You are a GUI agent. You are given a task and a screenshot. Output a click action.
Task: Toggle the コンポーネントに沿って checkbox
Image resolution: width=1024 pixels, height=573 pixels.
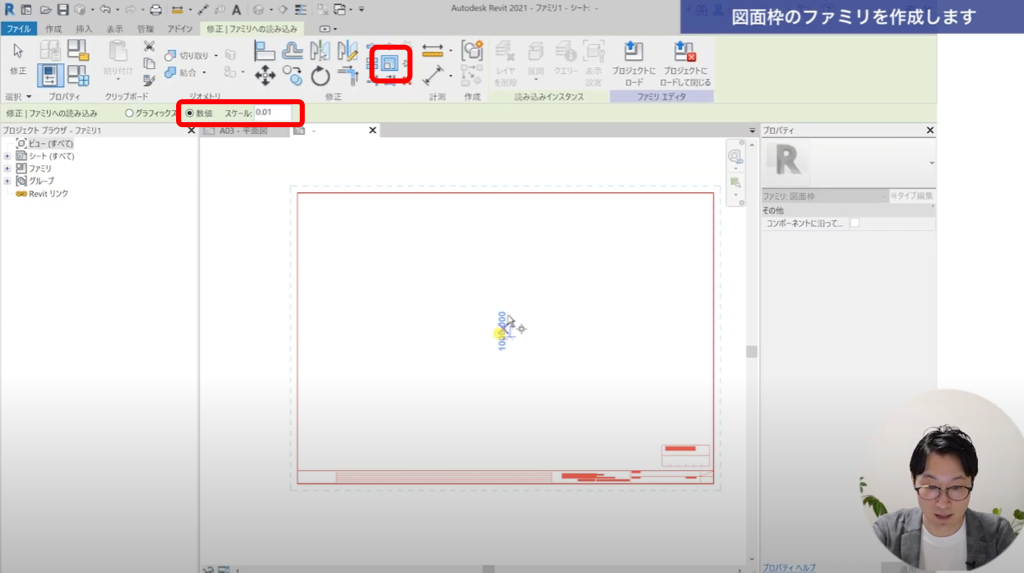854,224
